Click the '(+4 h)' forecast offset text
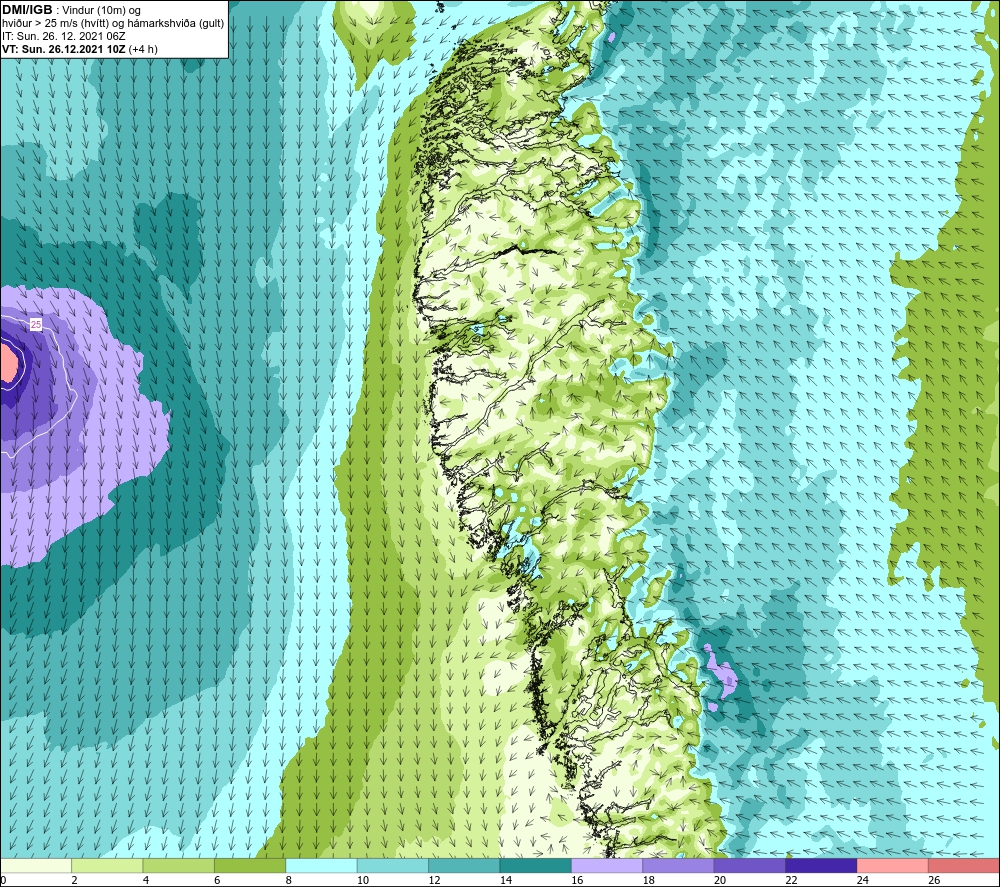Viewport: 1000px width, 887px height. pyautogui.click(x=143, y=49)
